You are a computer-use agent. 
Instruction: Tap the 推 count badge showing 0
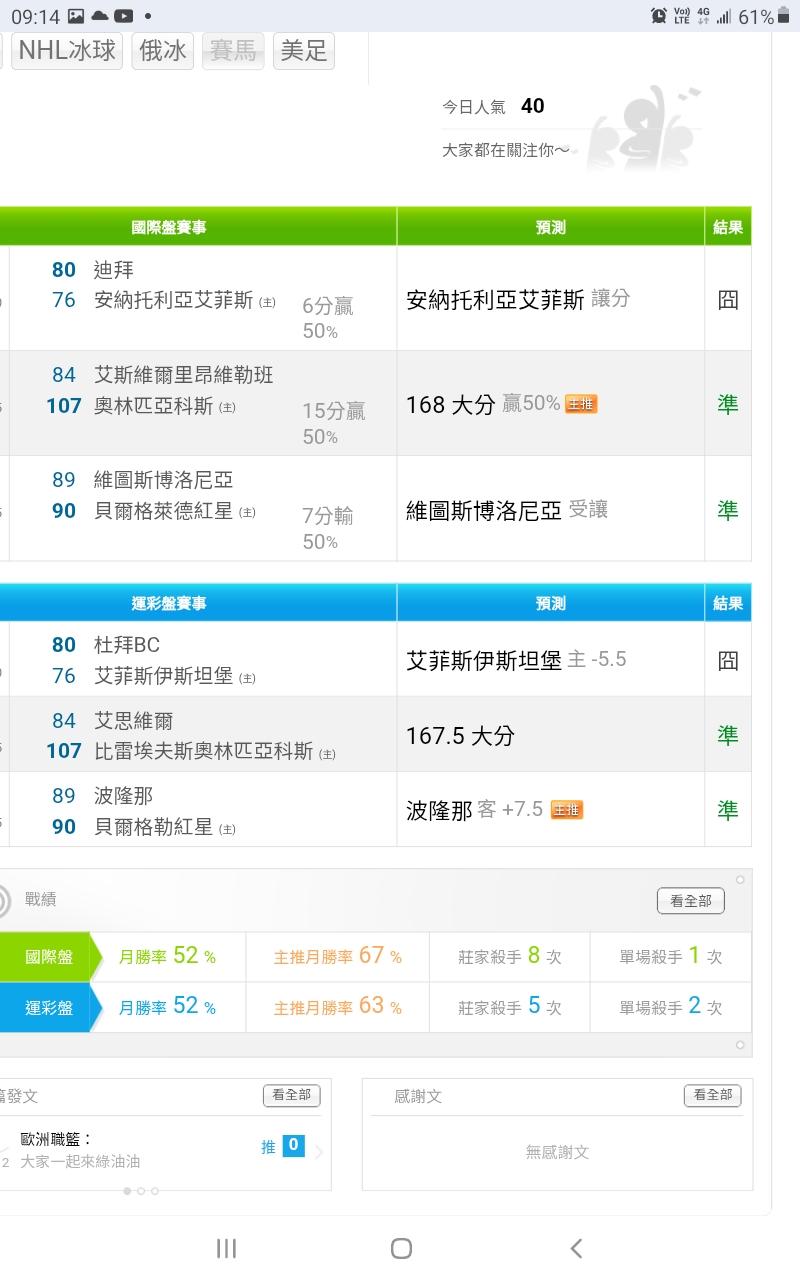(293, 1146)
